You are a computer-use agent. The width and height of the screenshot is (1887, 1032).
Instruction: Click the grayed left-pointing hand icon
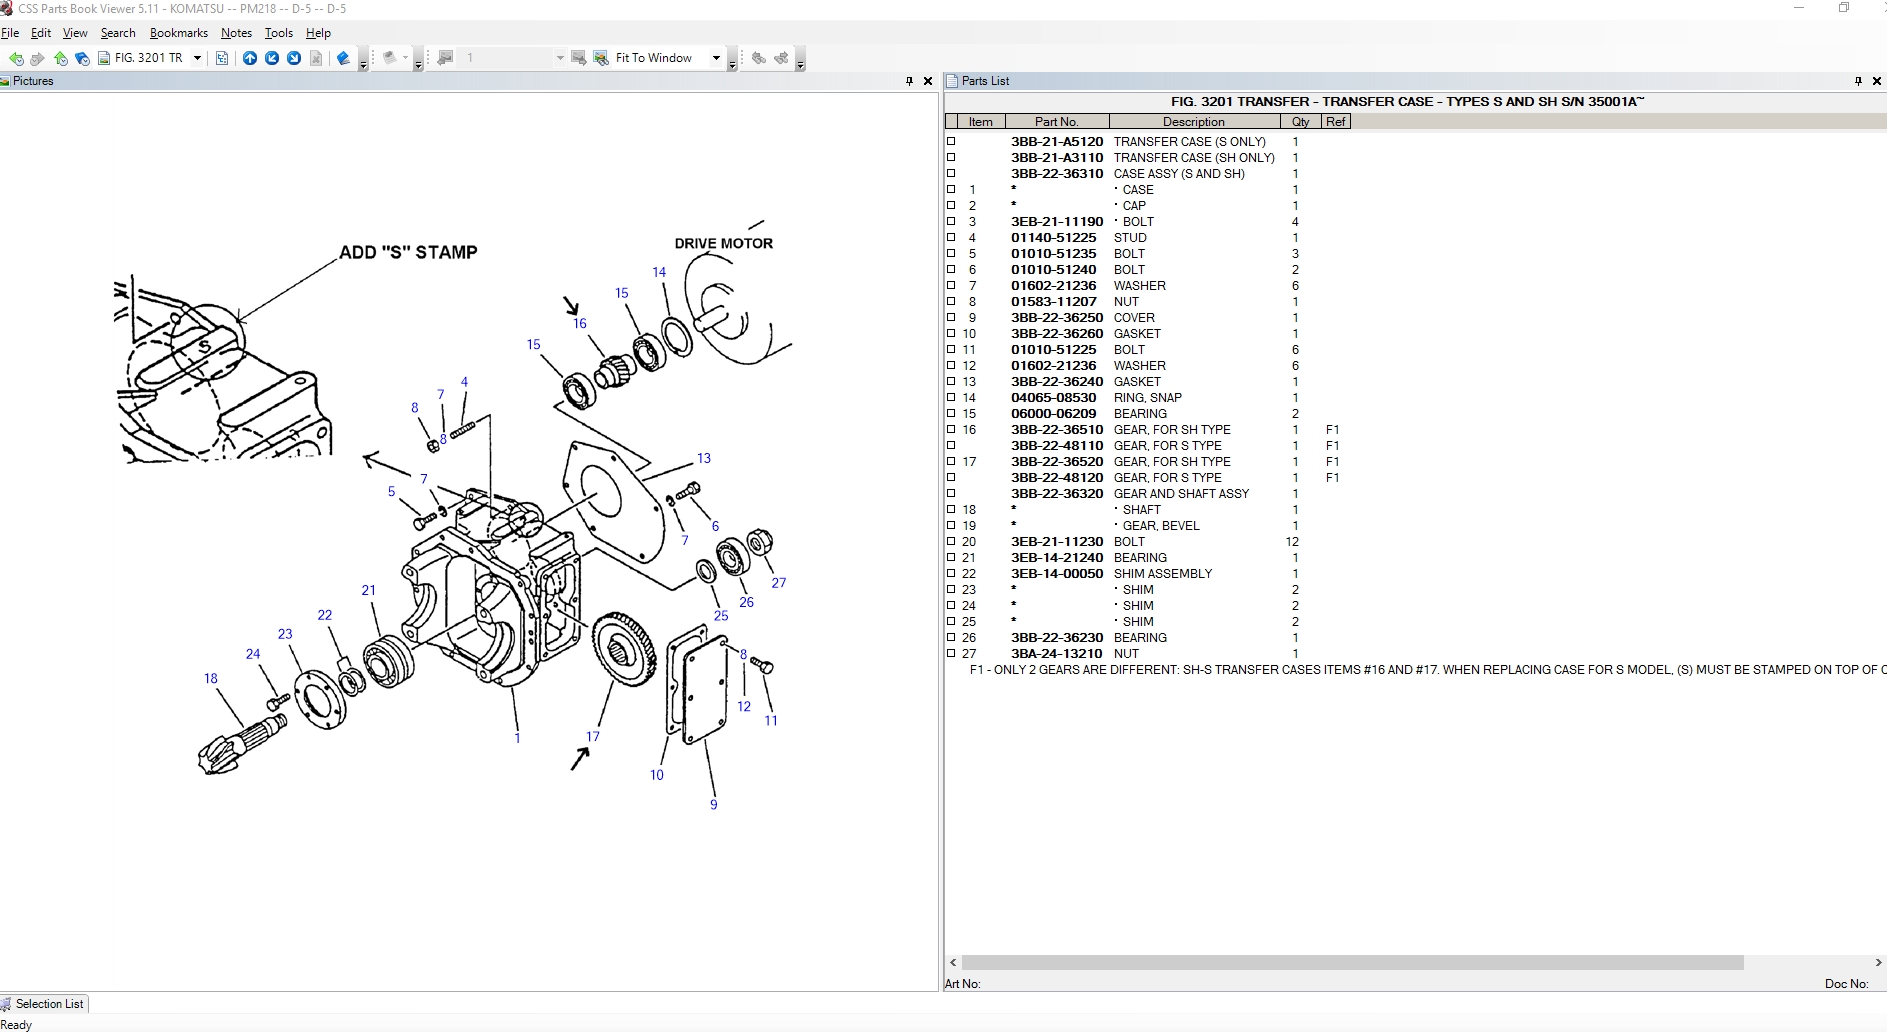click(x=759, y=58)
